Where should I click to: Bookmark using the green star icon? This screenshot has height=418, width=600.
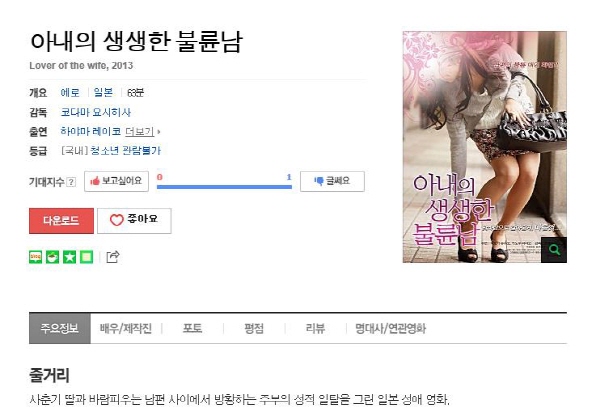(69, 257)
